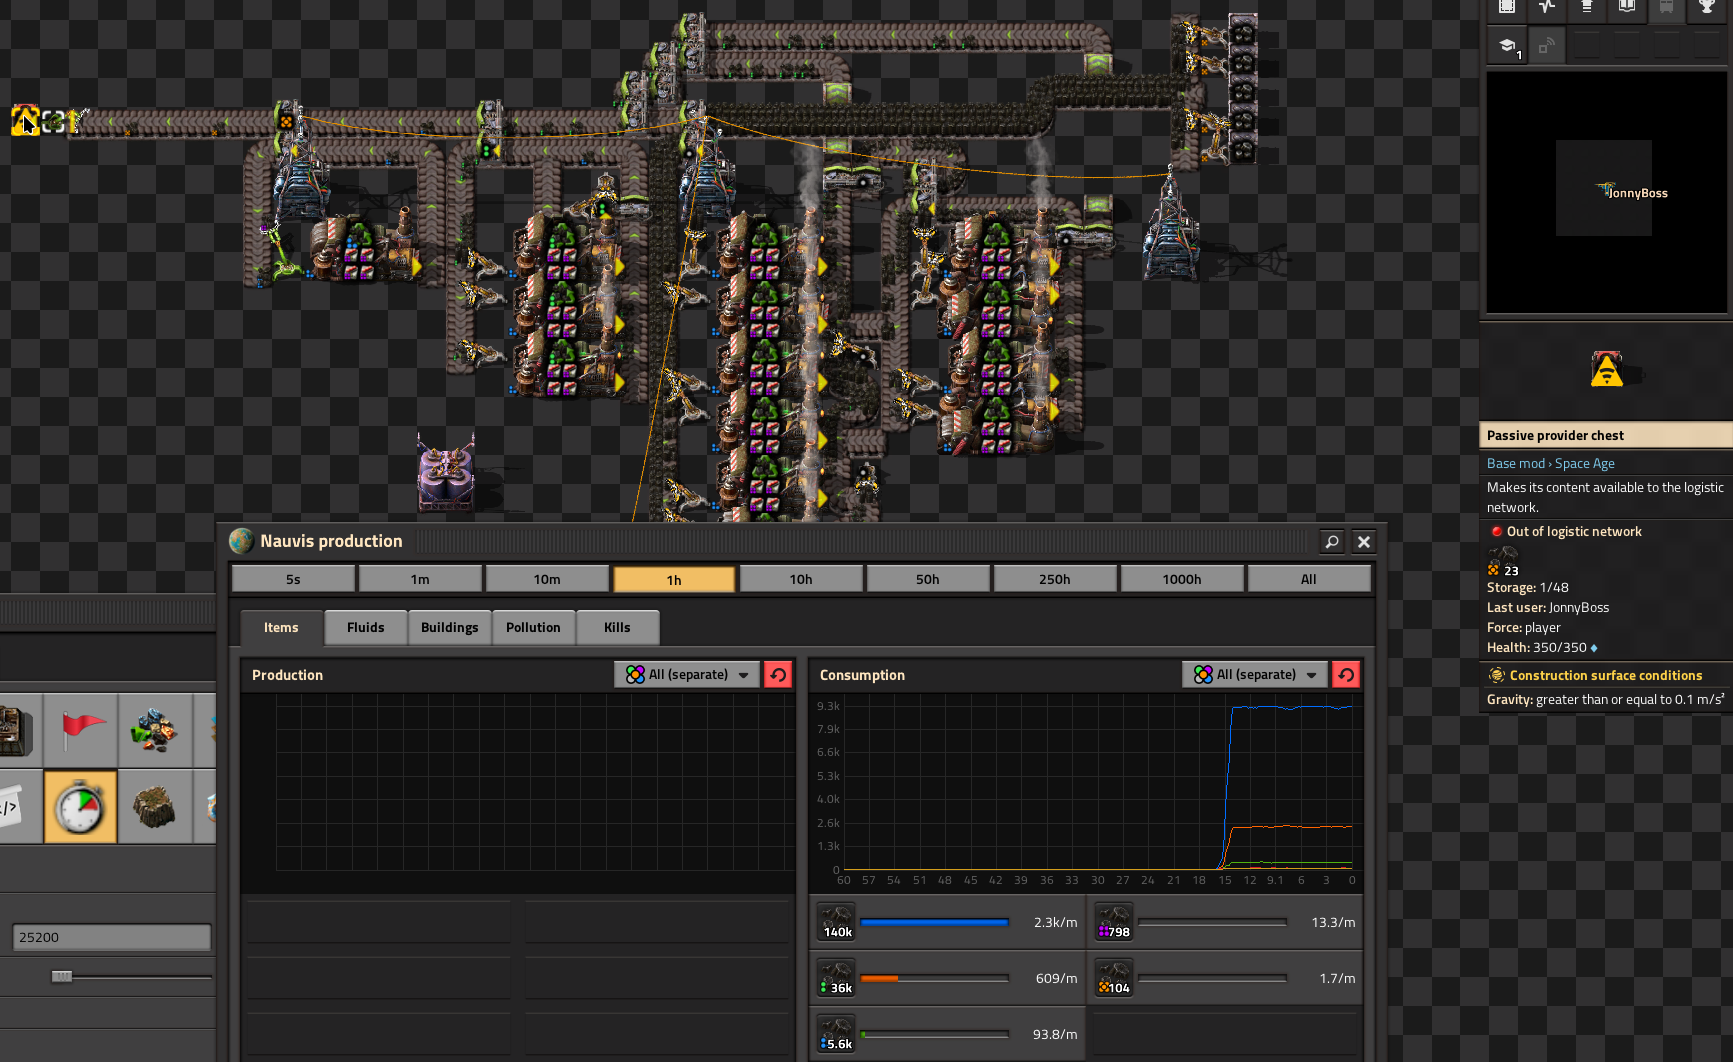Select the 50h time range

coord(928,579)
